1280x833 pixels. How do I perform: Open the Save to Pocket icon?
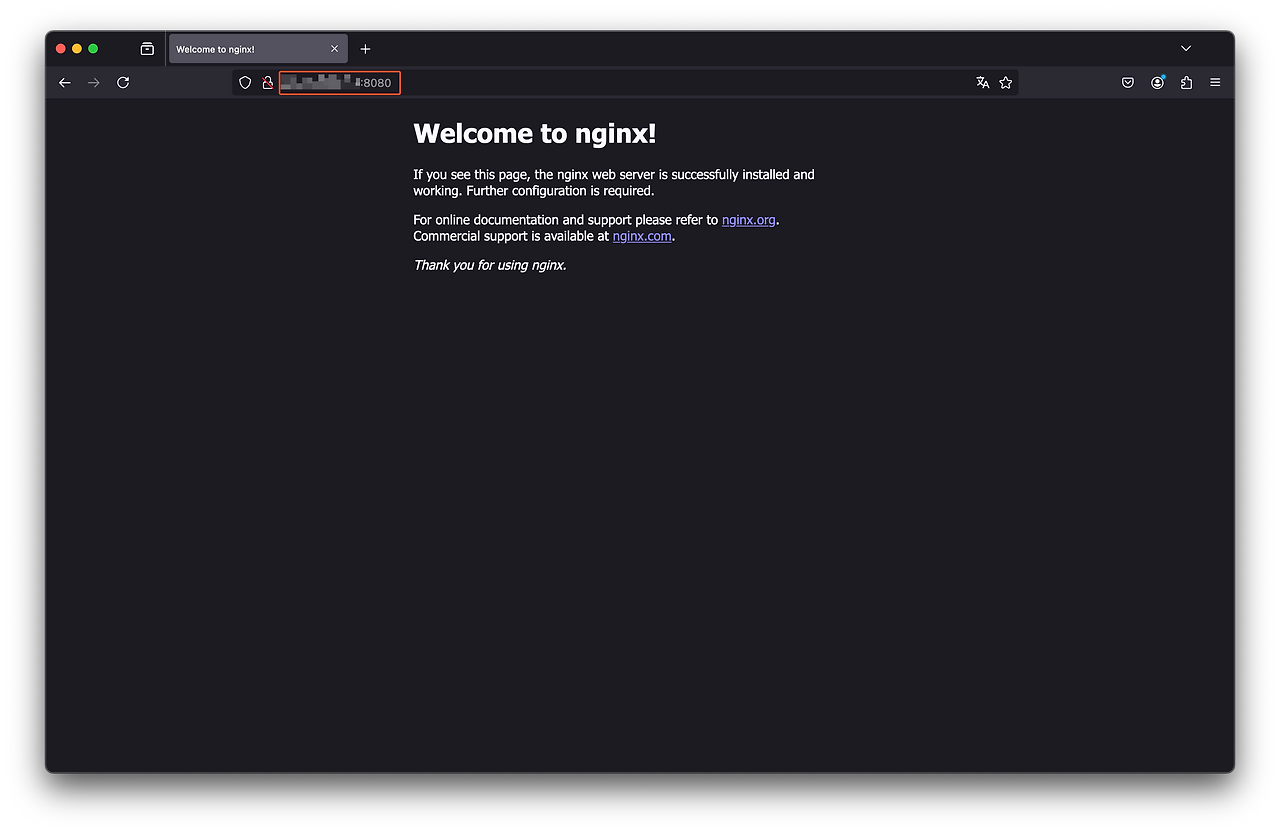pos(1128,83)
